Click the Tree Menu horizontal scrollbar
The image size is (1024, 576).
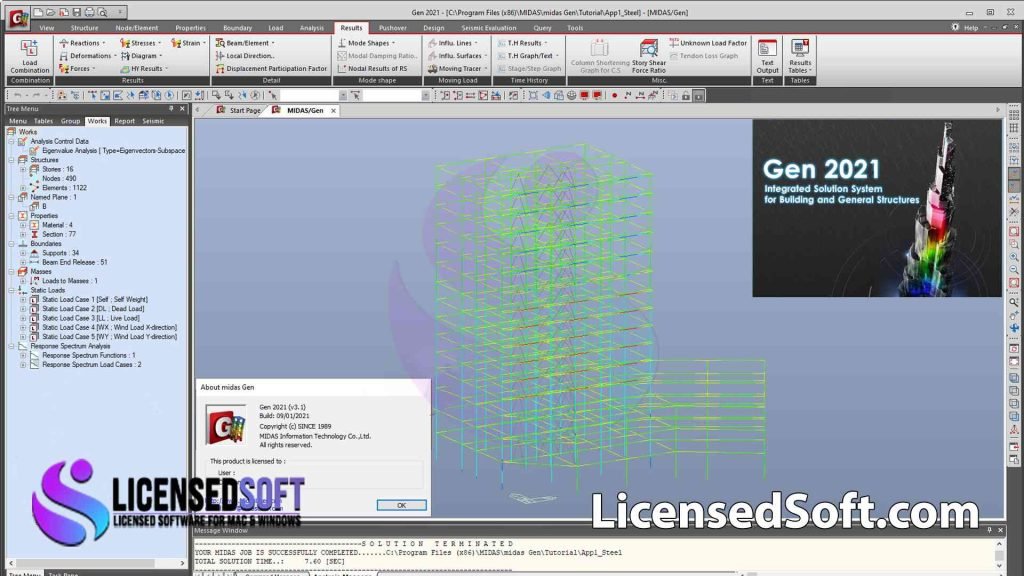click(x=95, y=563)
